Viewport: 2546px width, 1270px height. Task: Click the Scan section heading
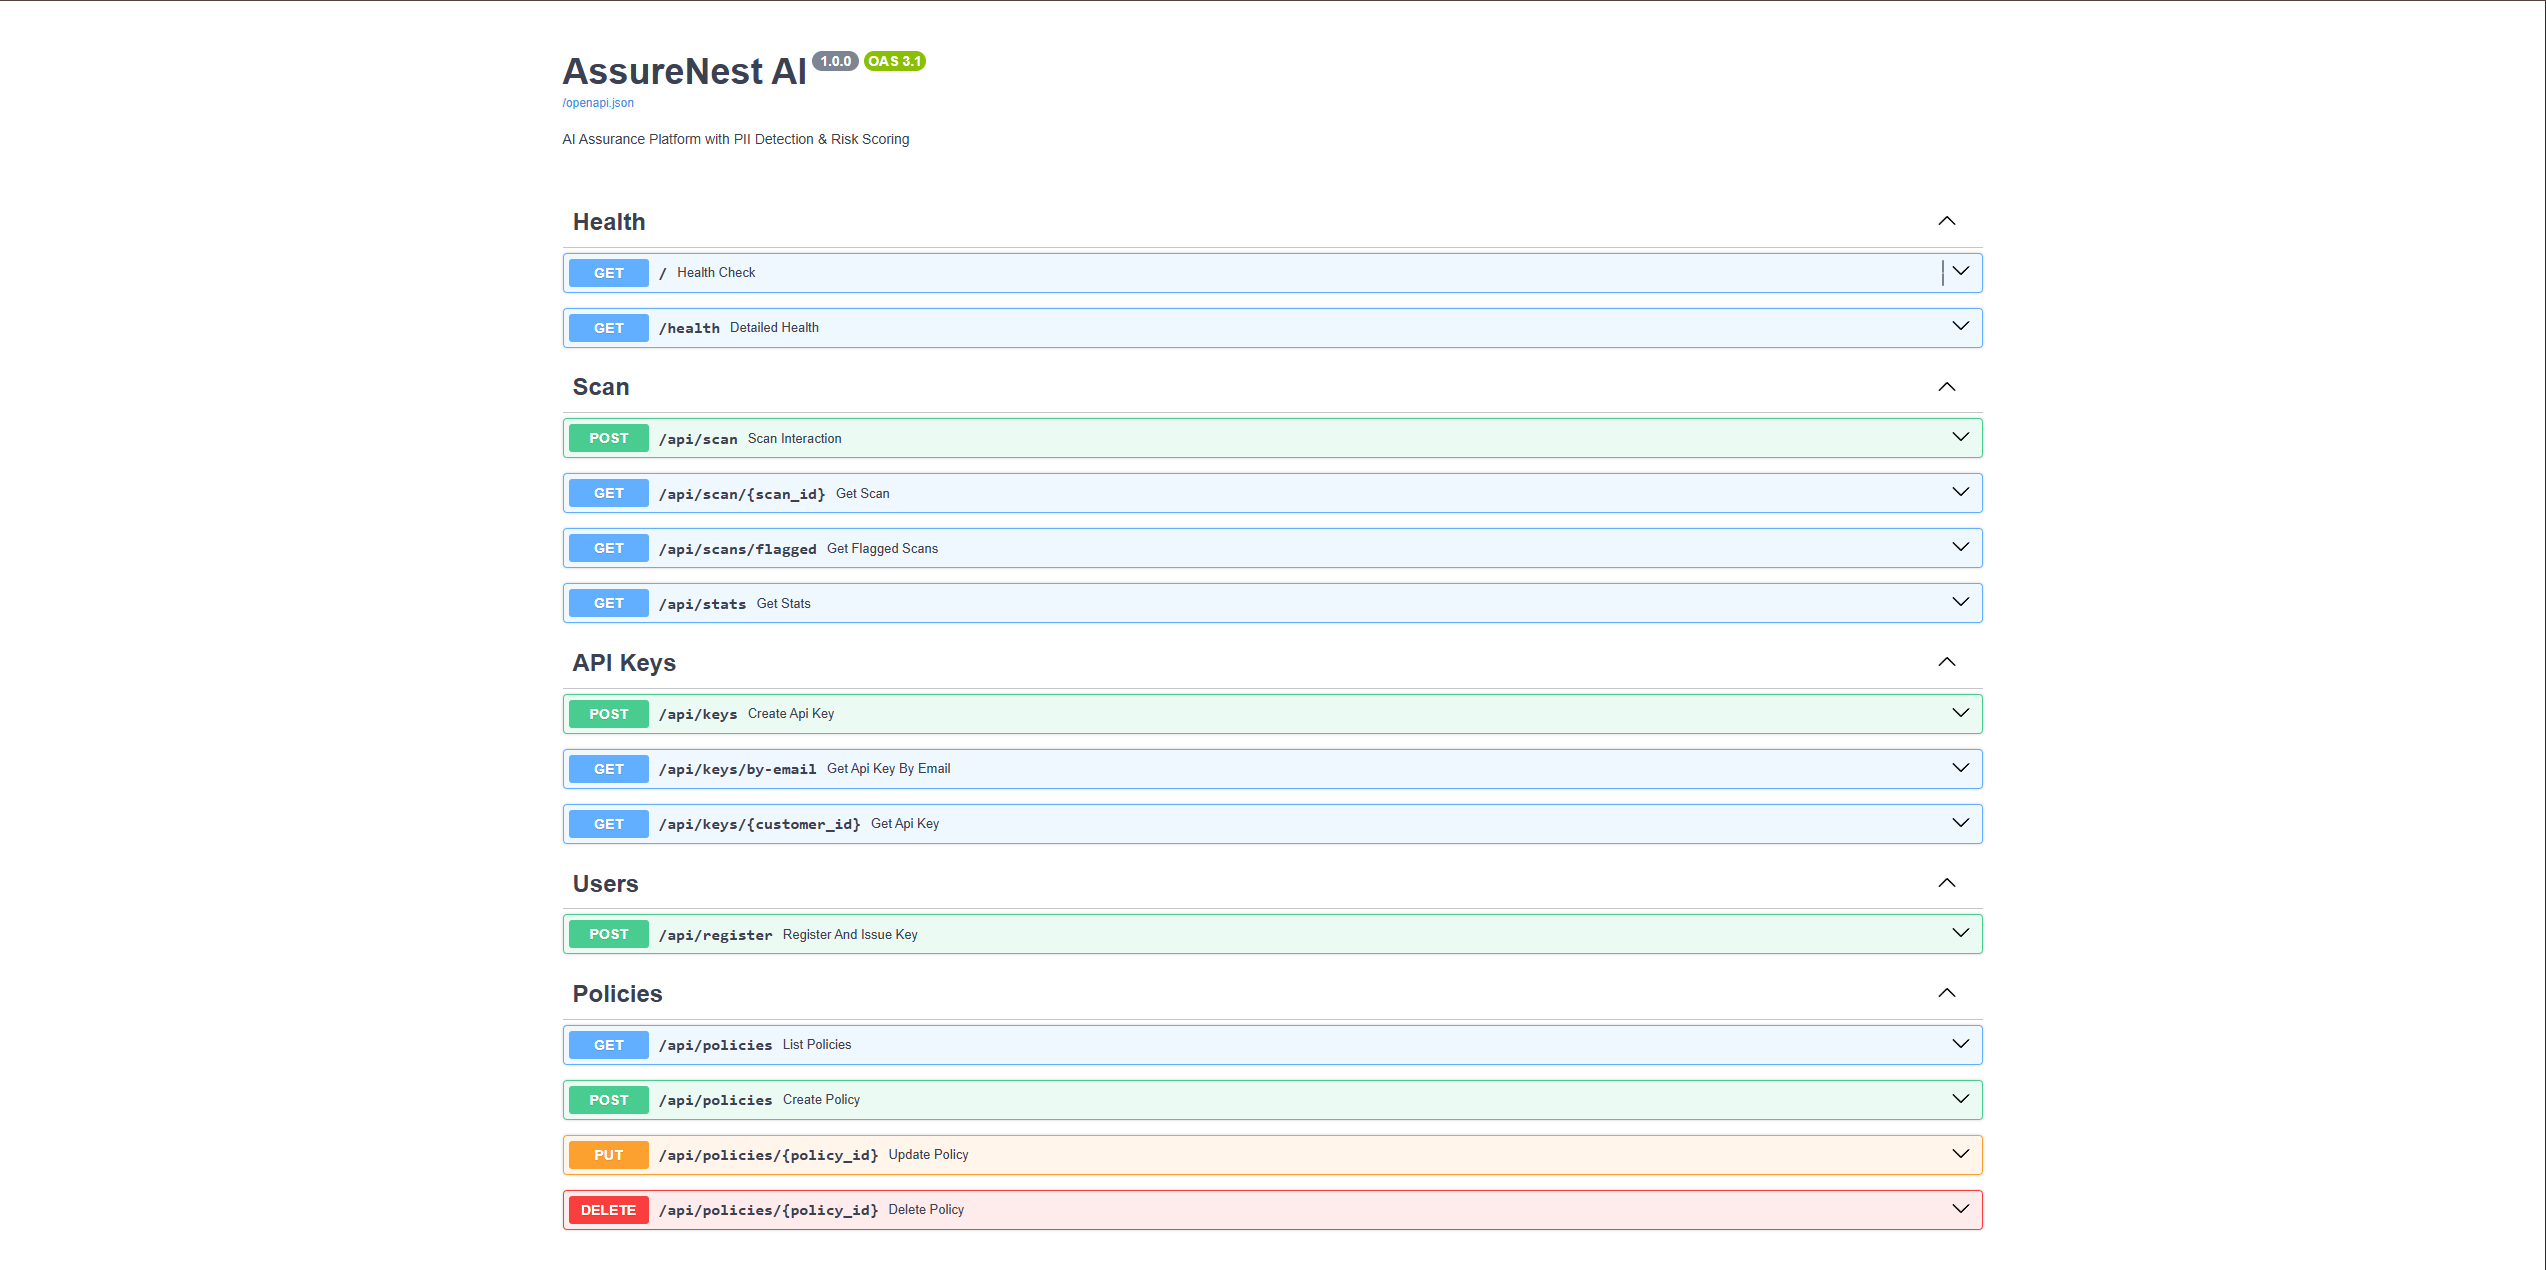(600, 387)
